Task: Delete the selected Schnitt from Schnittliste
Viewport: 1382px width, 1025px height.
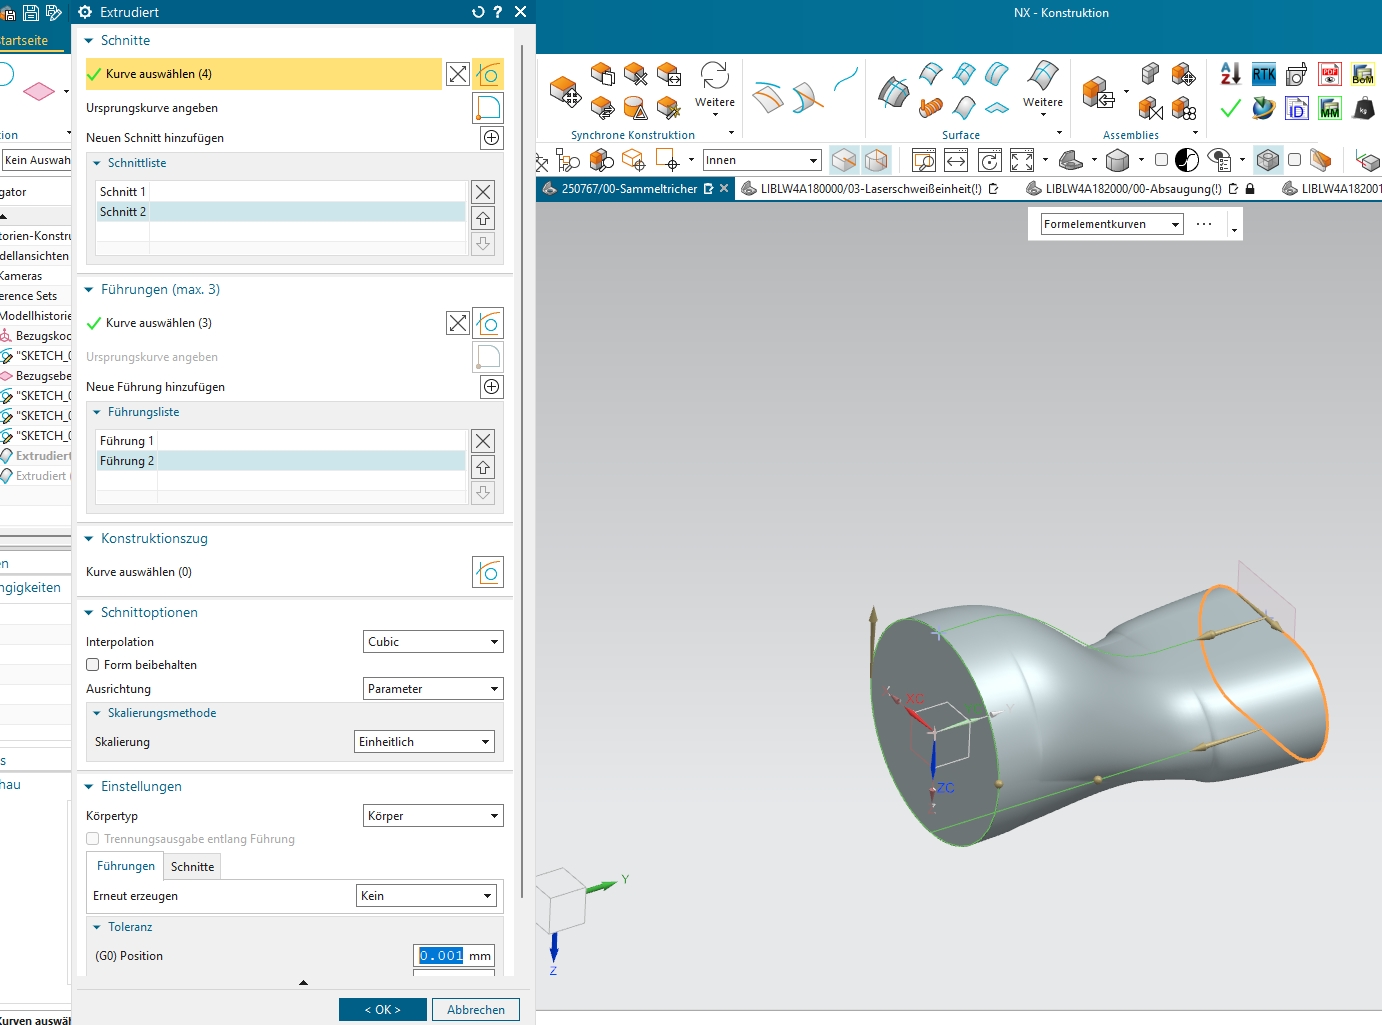Action: (483, 192)
